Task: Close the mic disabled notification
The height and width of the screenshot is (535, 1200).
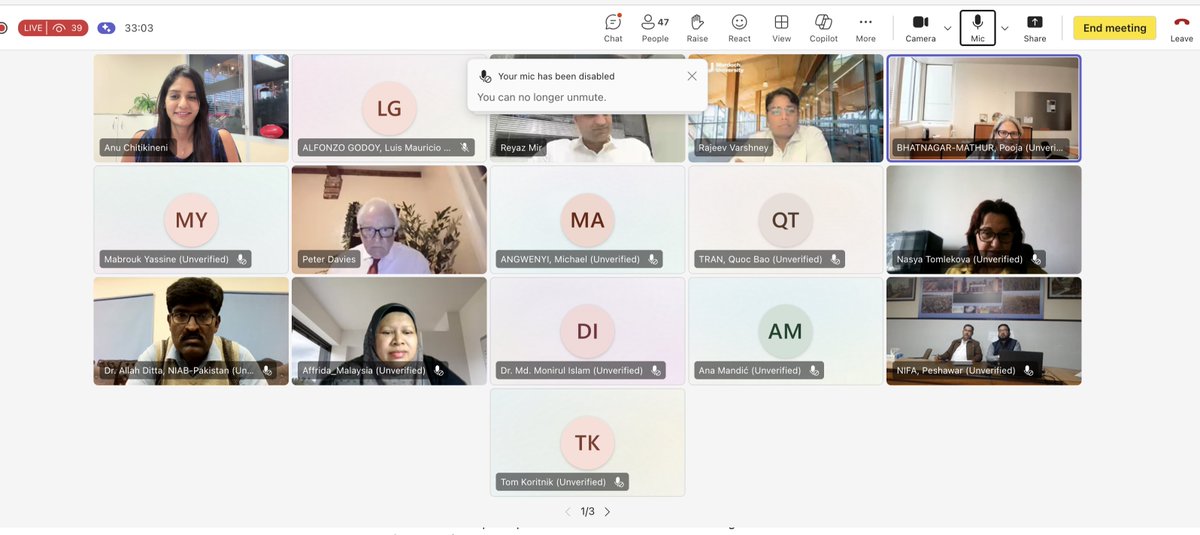Action: [x=692, y=76]
